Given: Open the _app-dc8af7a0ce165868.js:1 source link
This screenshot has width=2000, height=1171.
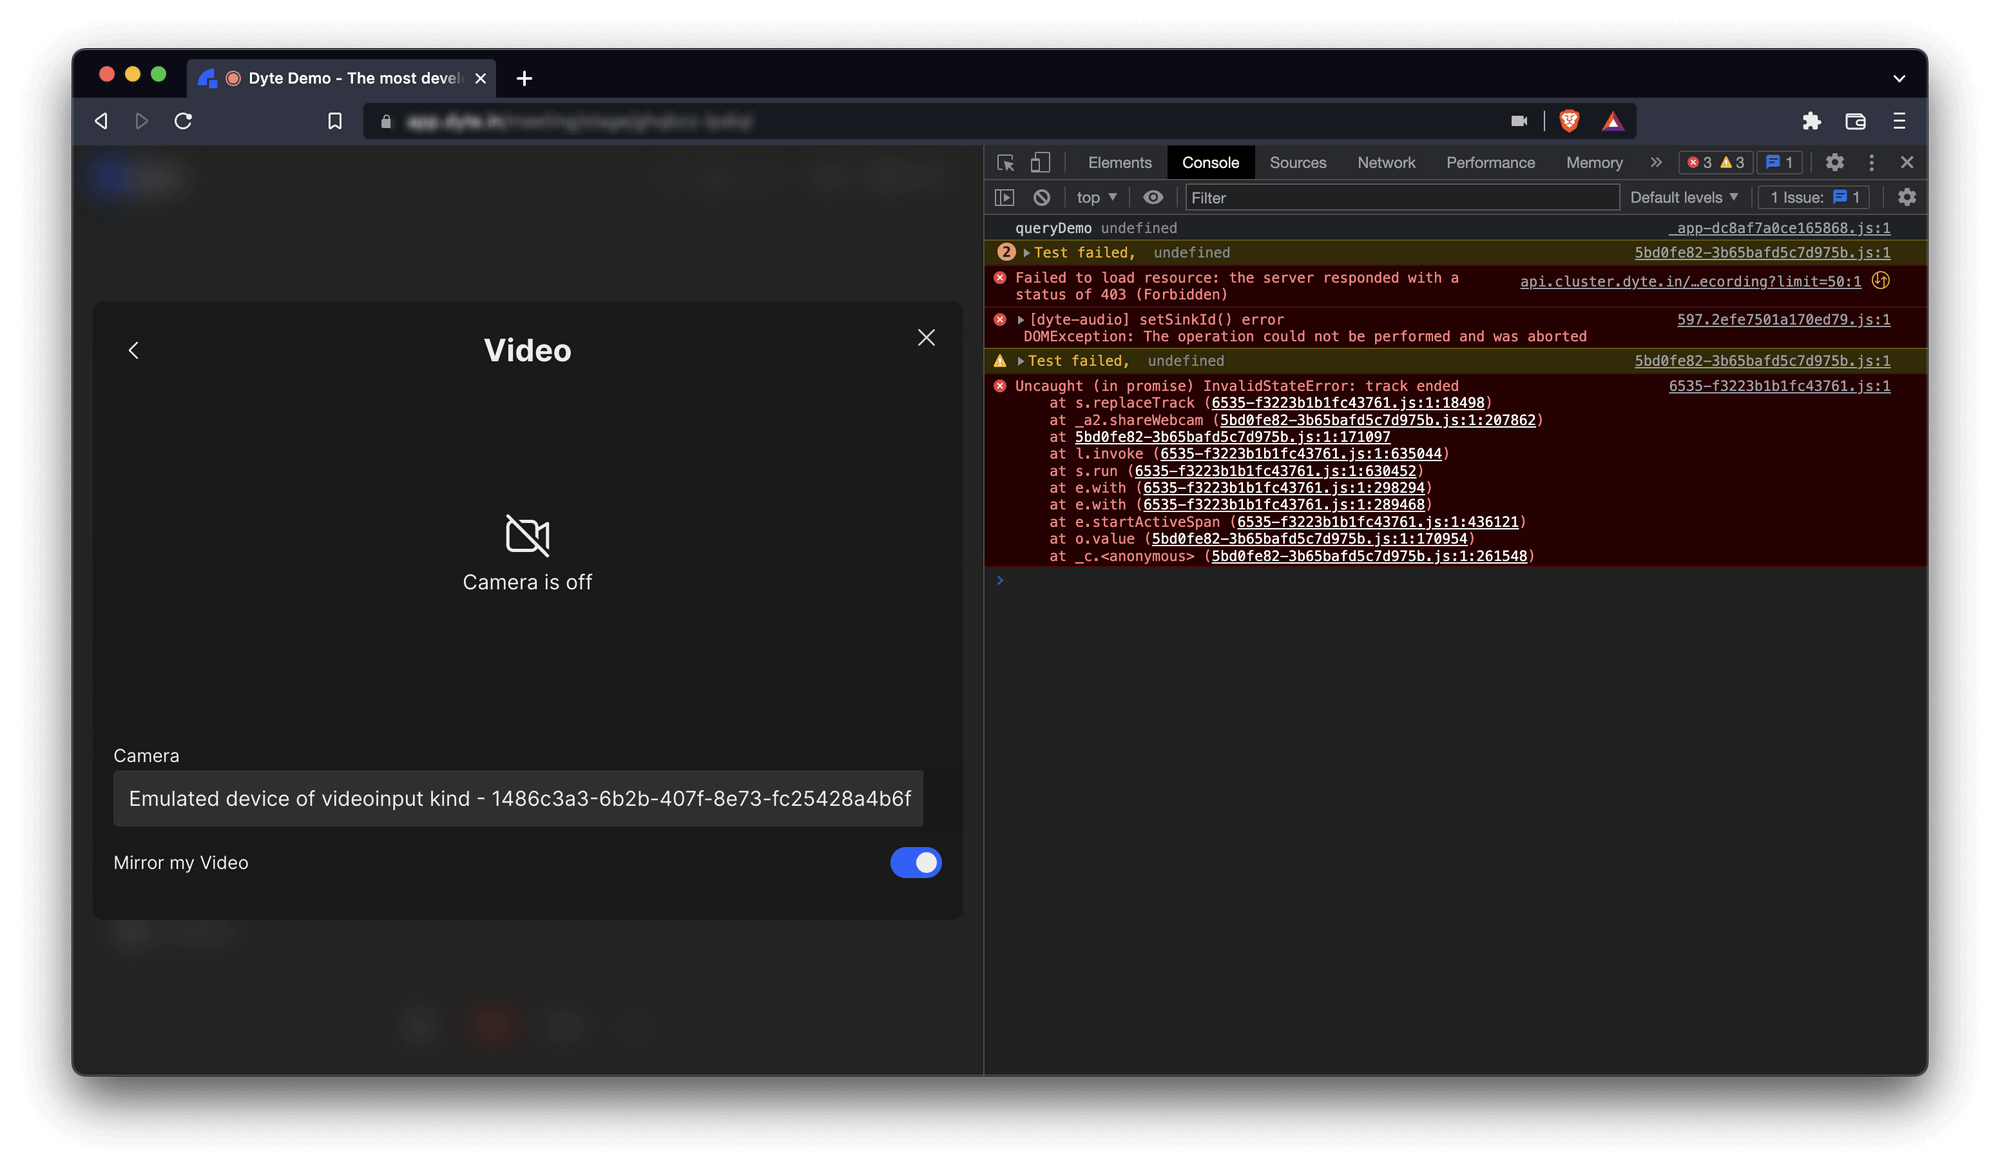Looking at the screenshot, I should [x=1780, y=228].
